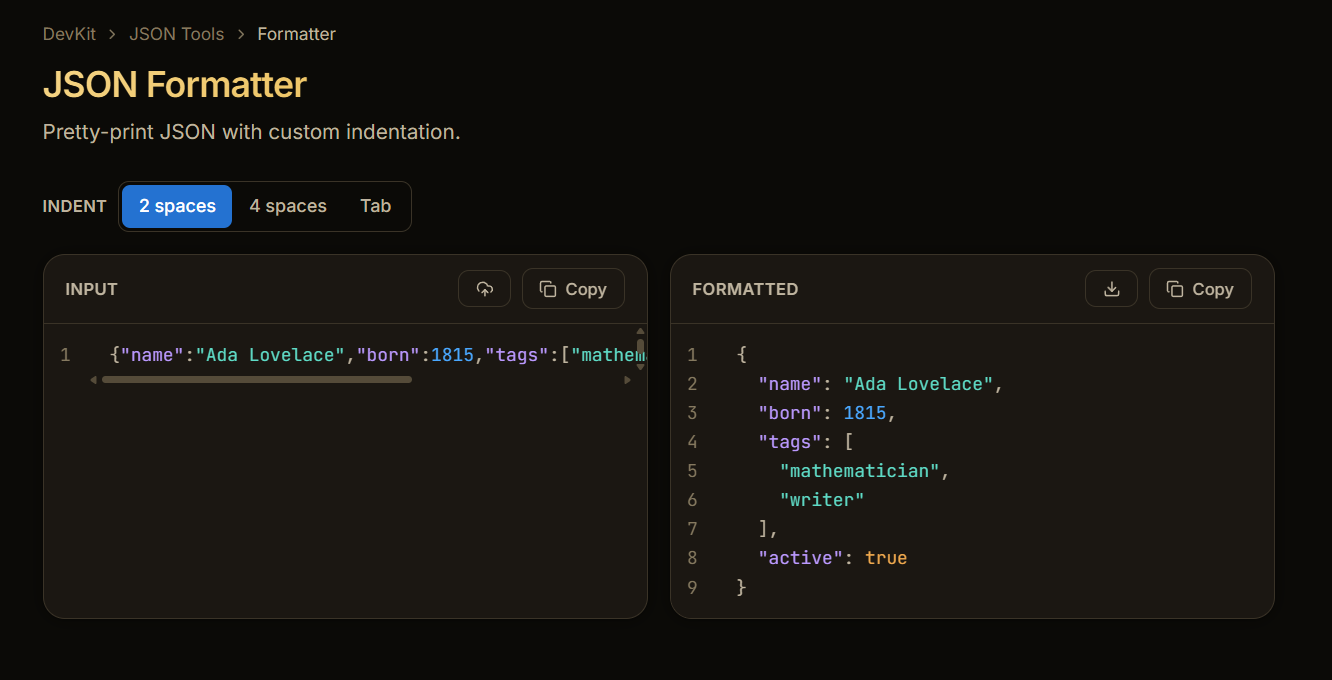The image size is (1332, 680).
Task: Click "writer" in the formatted output
Action: click(822, 500)
